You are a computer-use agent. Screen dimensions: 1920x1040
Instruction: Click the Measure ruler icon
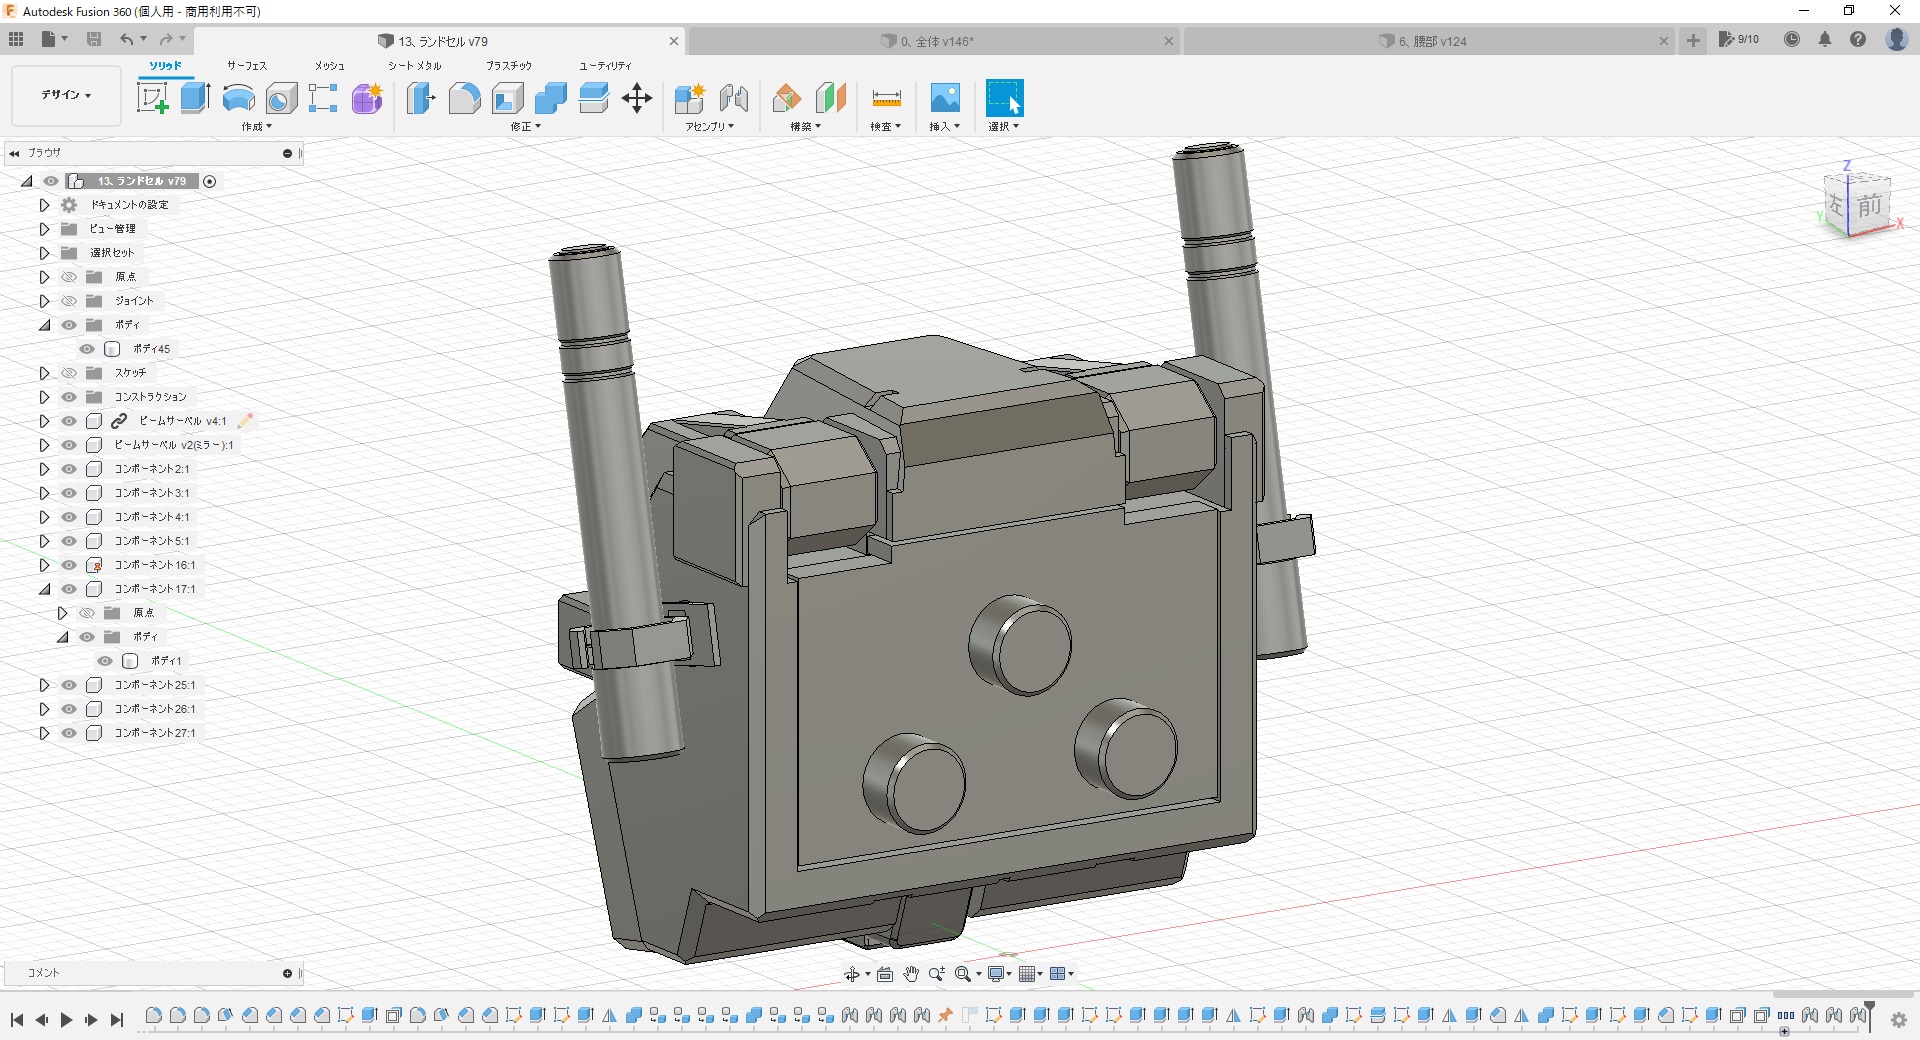(886, 98)
